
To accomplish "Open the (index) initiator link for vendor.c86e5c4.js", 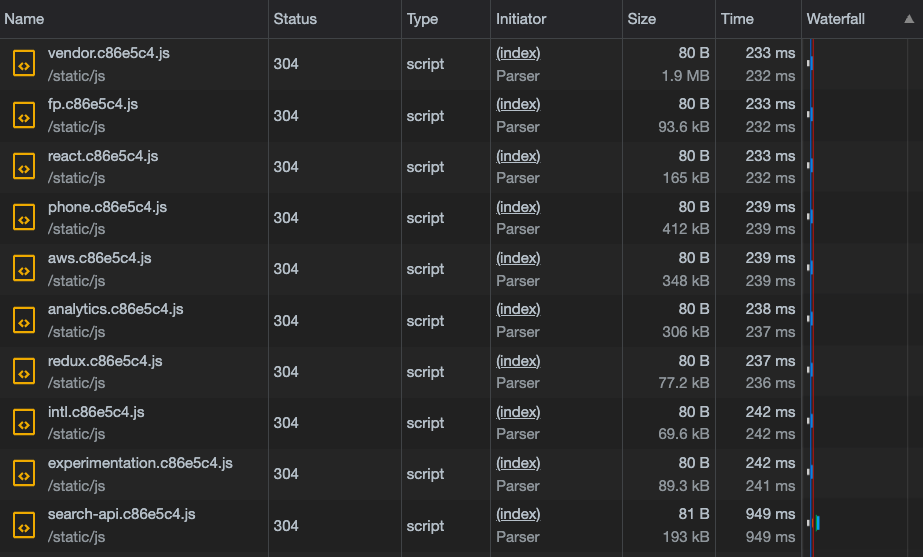I will pyautogui.click(x=518, y=53).
